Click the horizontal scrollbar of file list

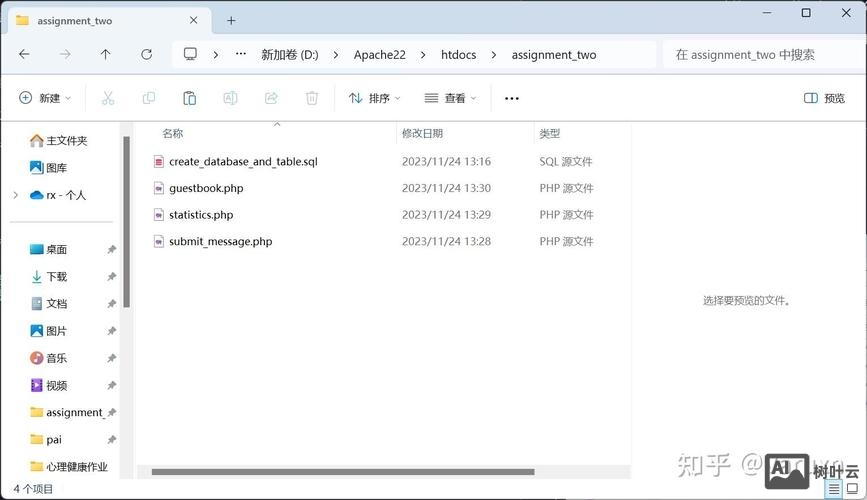pos(343,472)
